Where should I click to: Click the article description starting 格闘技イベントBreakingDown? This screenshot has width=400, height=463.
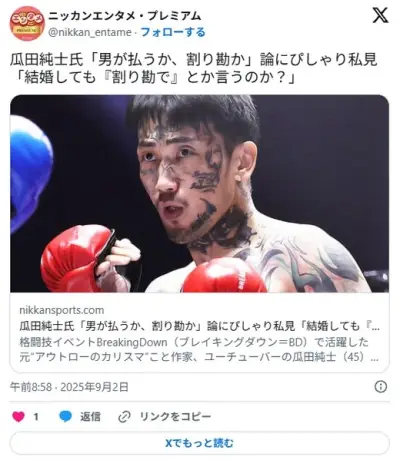[x=199, y=350]
